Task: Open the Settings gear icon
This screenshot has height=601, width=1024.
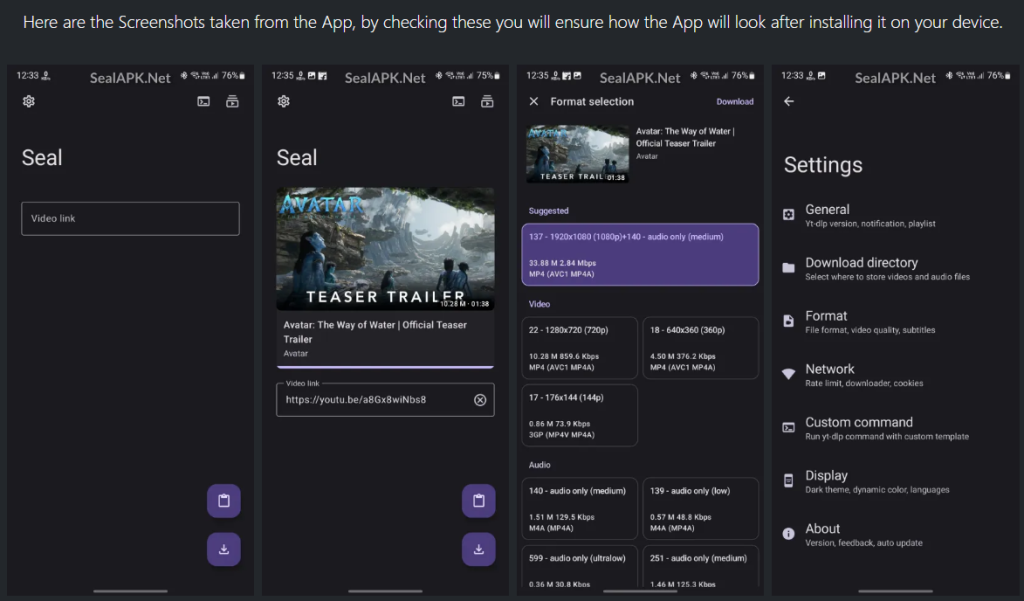Action: (x=28, y=100)
